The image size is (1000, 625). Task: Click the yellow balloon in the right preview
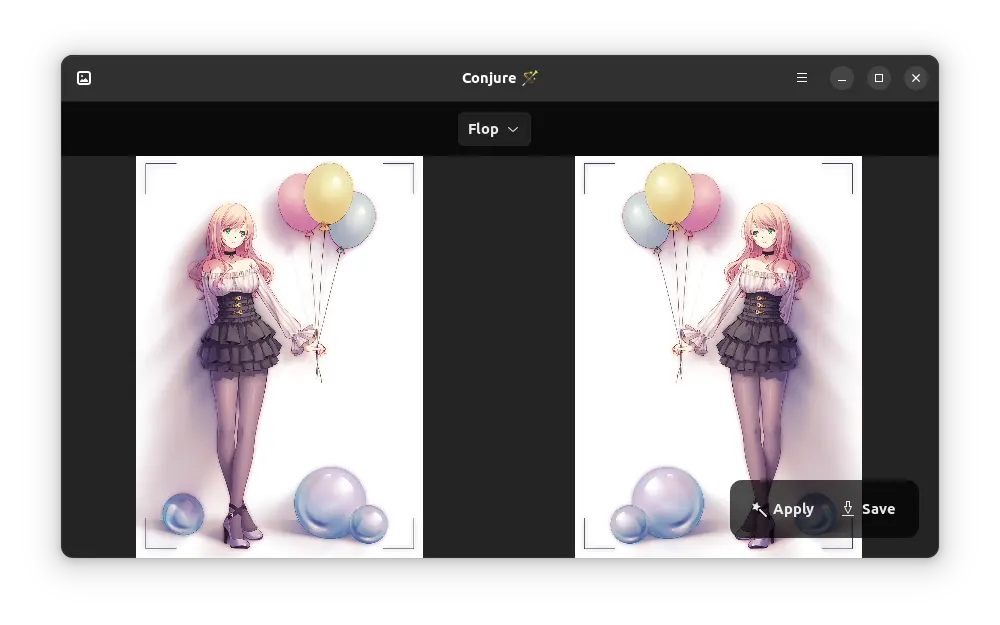coord(669,192)
